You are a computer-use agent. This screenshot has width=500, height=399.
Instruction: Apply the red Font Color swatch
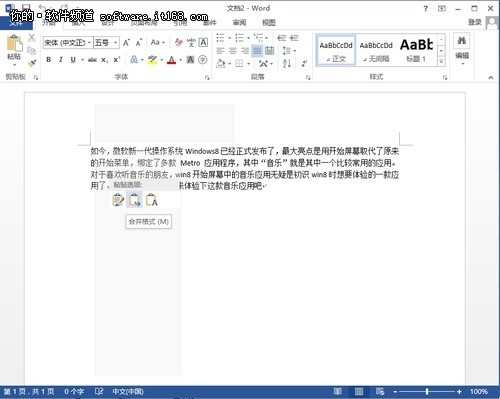(171, 60)
